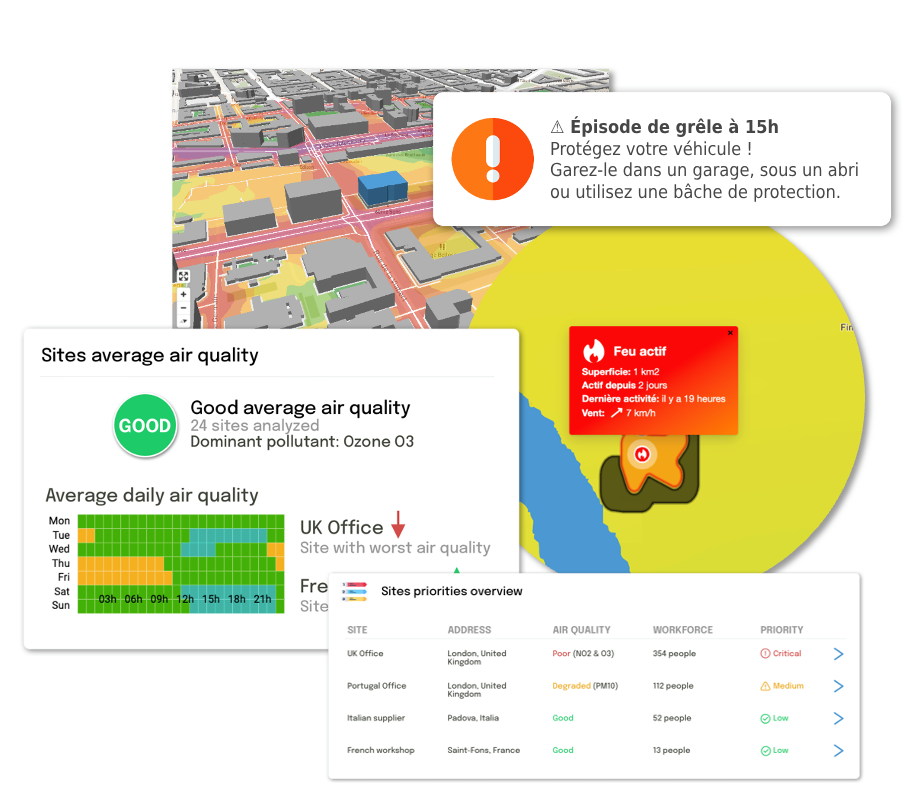Image resolution: width=904 pixels, height=794 pixels.
Task: Zoom out with the map minus button
Action: coord(183,308)
